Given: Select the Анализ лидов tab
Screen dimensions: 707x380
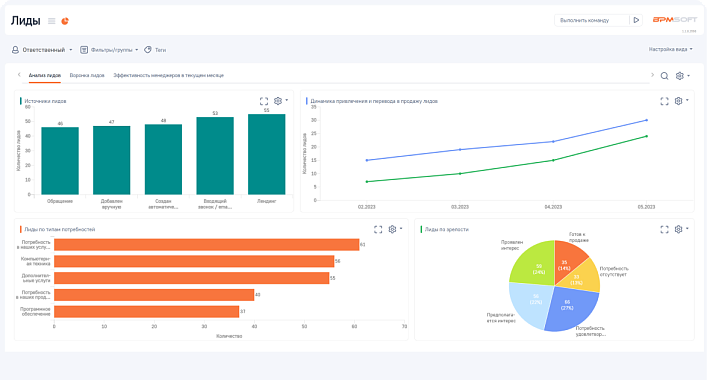Looking at the screenshot, I should click(x=45, y=75).
